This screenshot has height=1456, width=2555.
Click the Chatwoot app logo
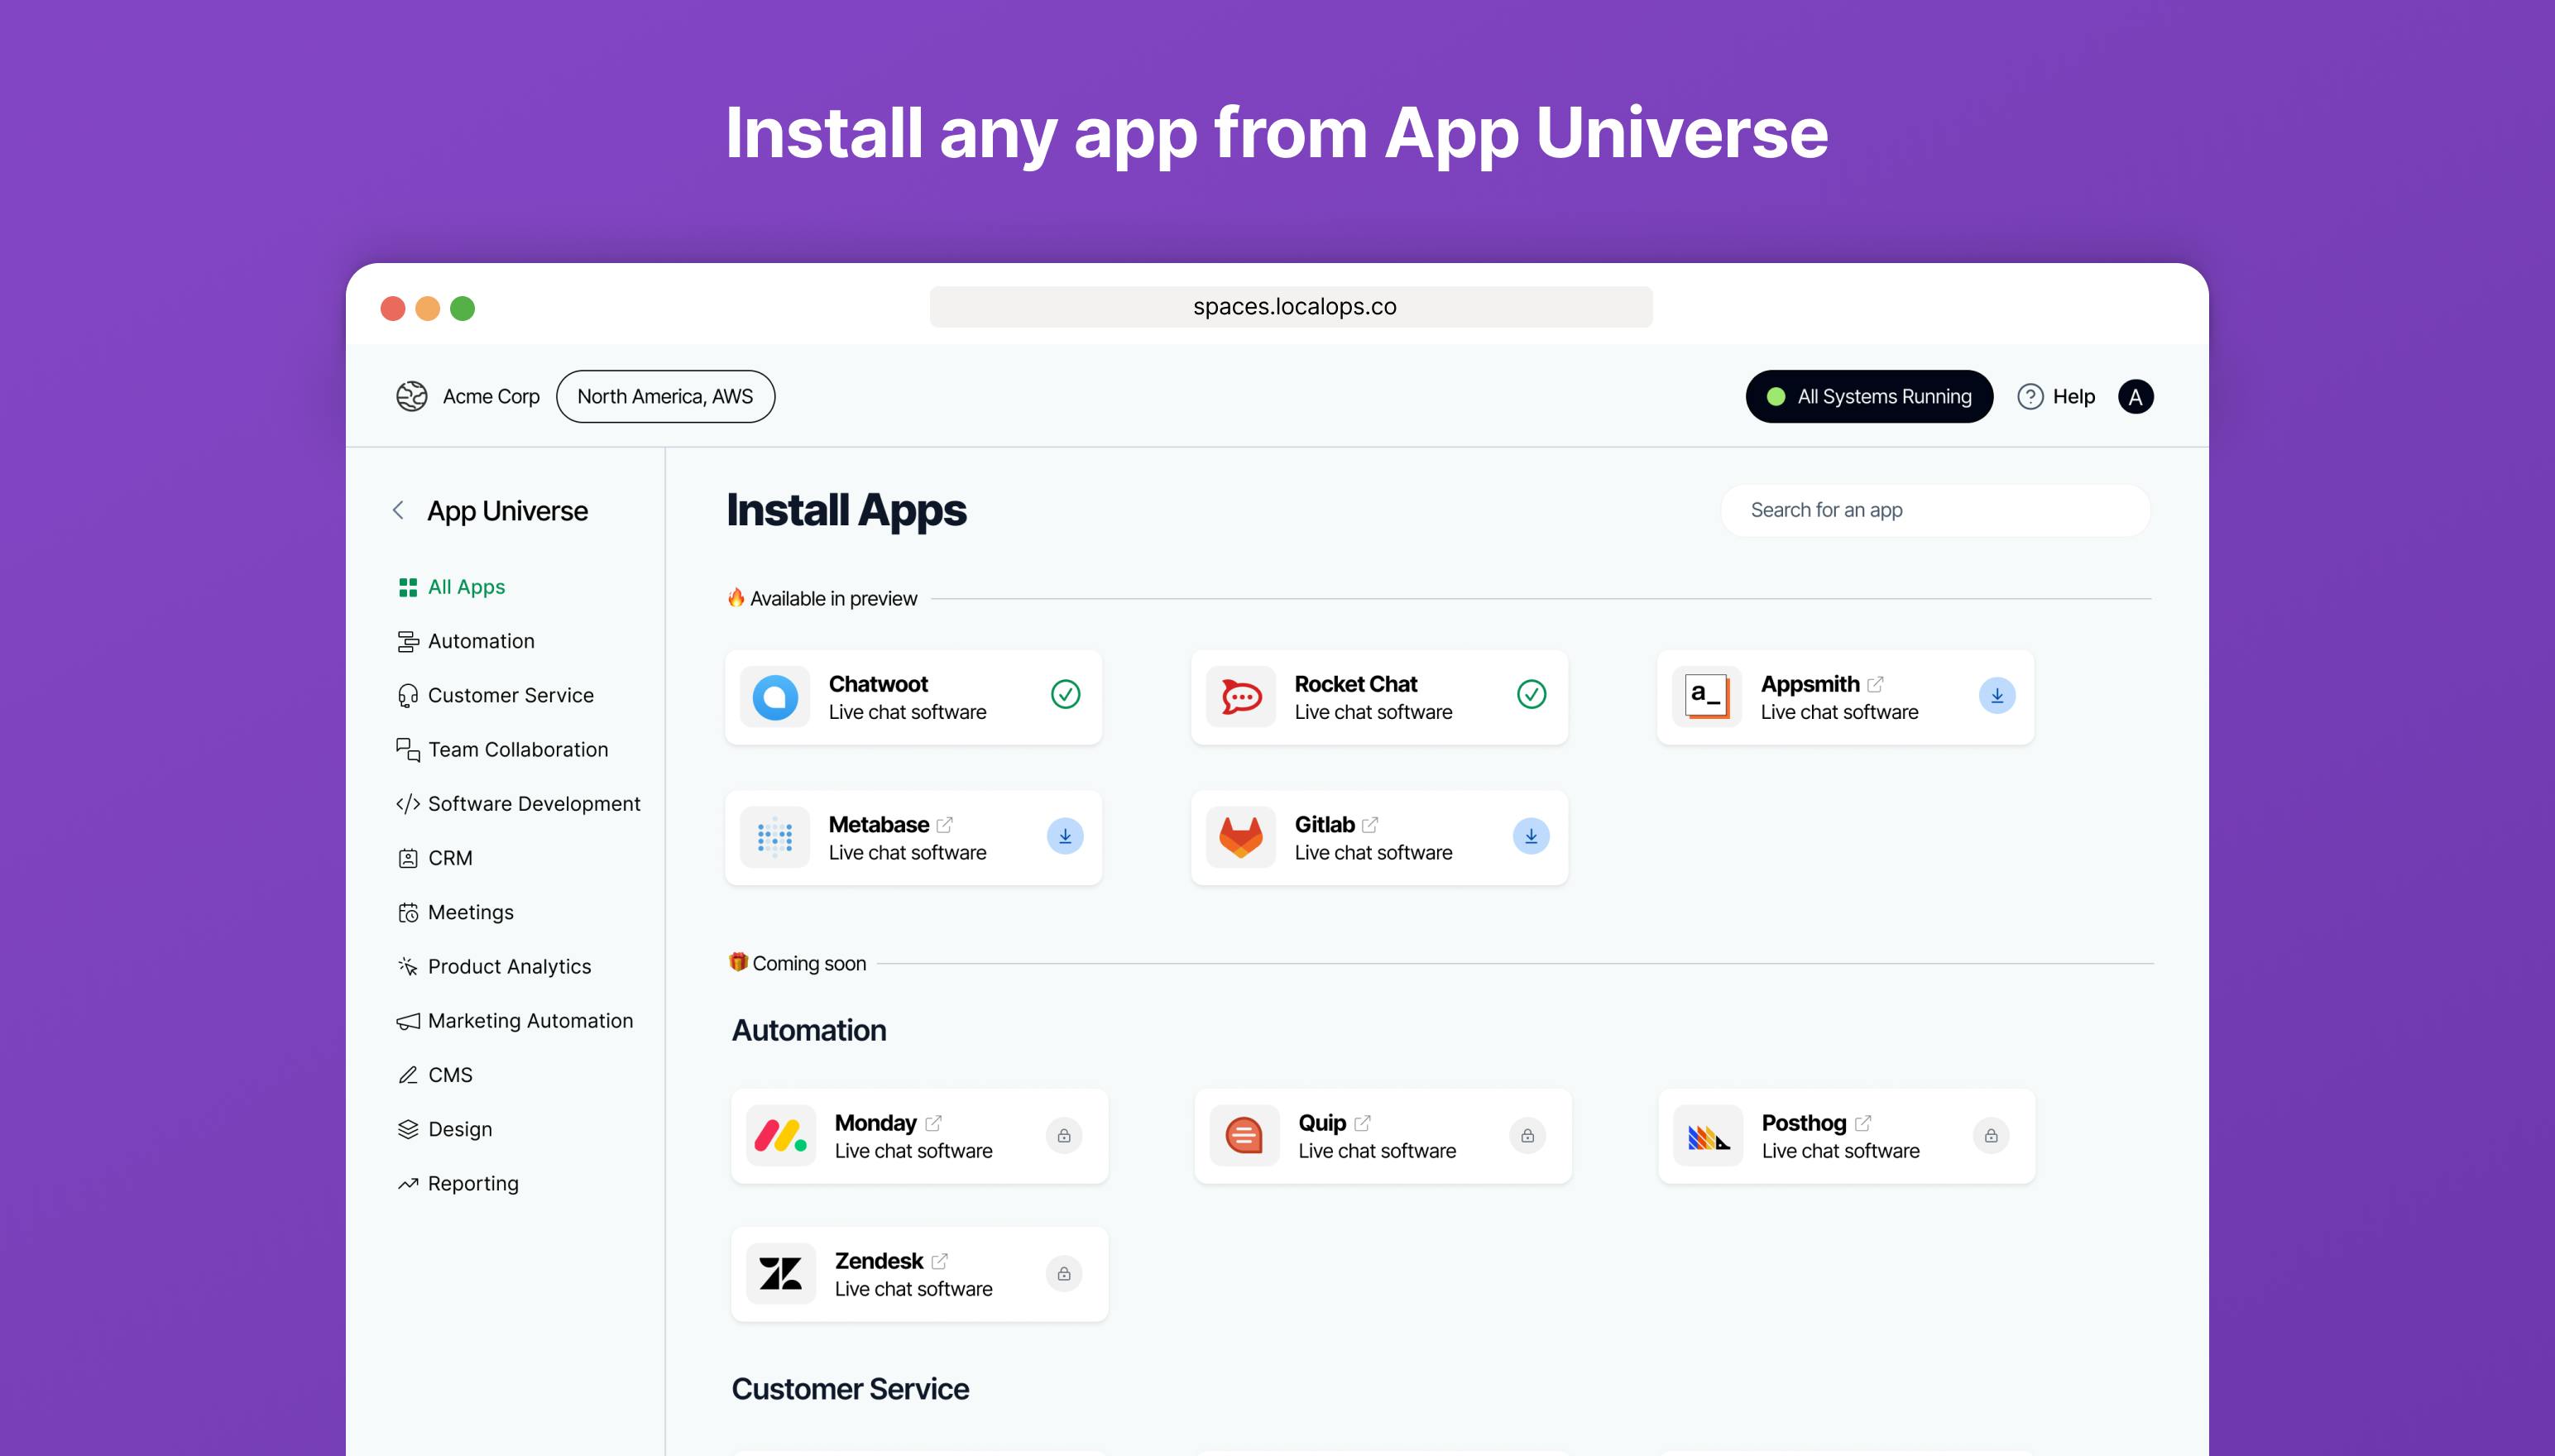pos(775,697)
